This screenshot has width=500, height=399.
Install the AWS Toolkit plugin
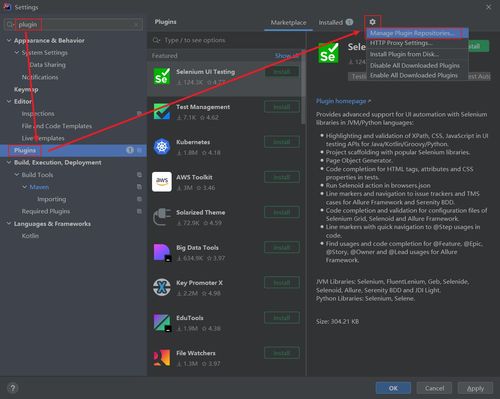tap(282, 177)
